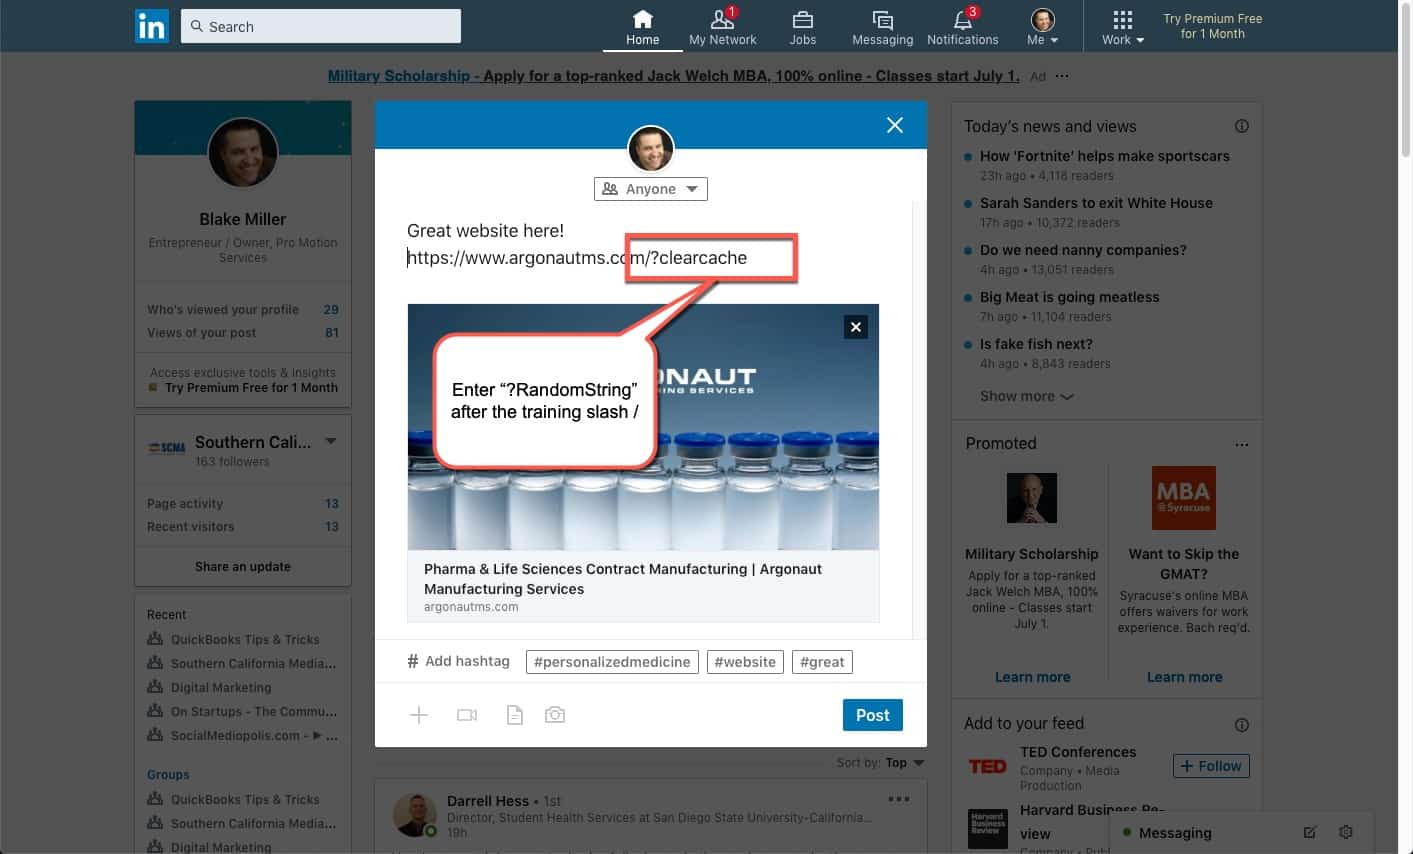Open 'Do we need nanny companies?' story
Screen dimensions: 1413x854
(x=1083, y=250)
